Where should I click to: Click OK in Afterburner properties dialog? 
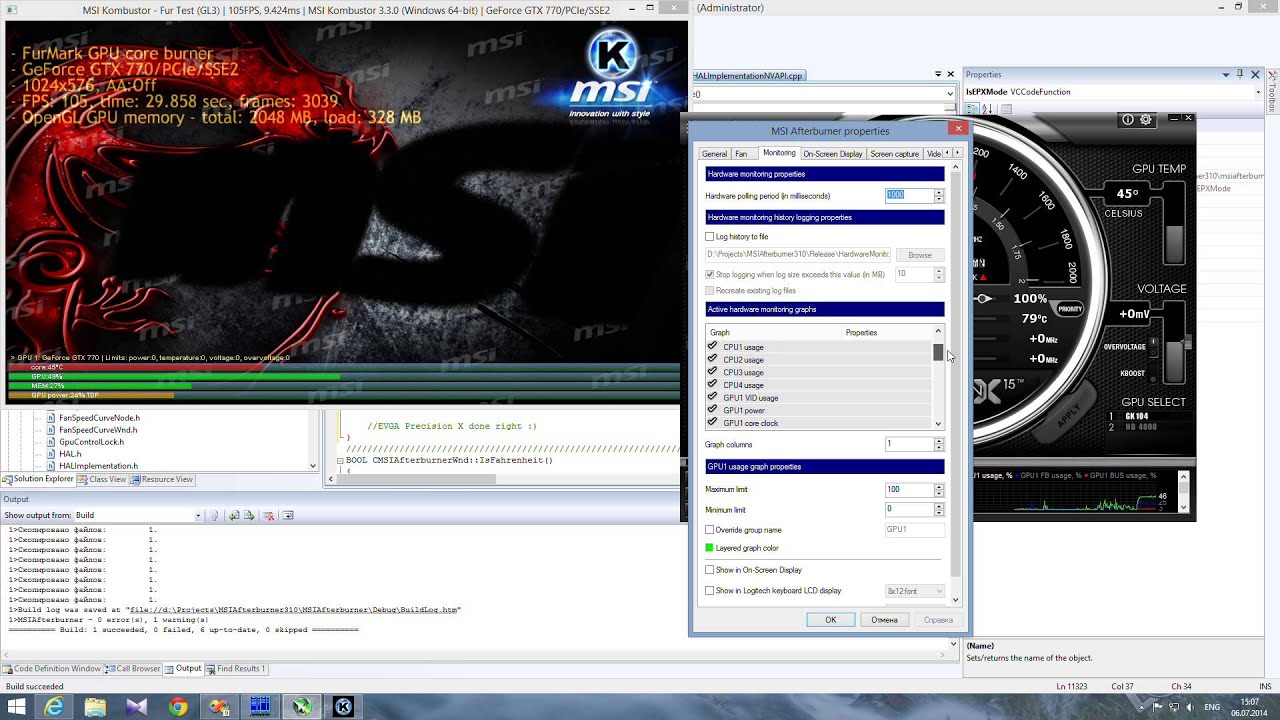pos(831,620)
